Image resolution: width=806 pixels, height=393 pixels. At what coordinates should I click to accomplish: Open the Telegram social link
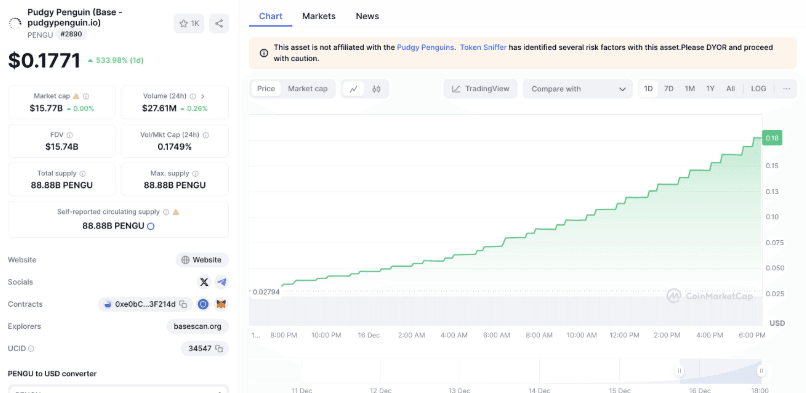point(222,282)
